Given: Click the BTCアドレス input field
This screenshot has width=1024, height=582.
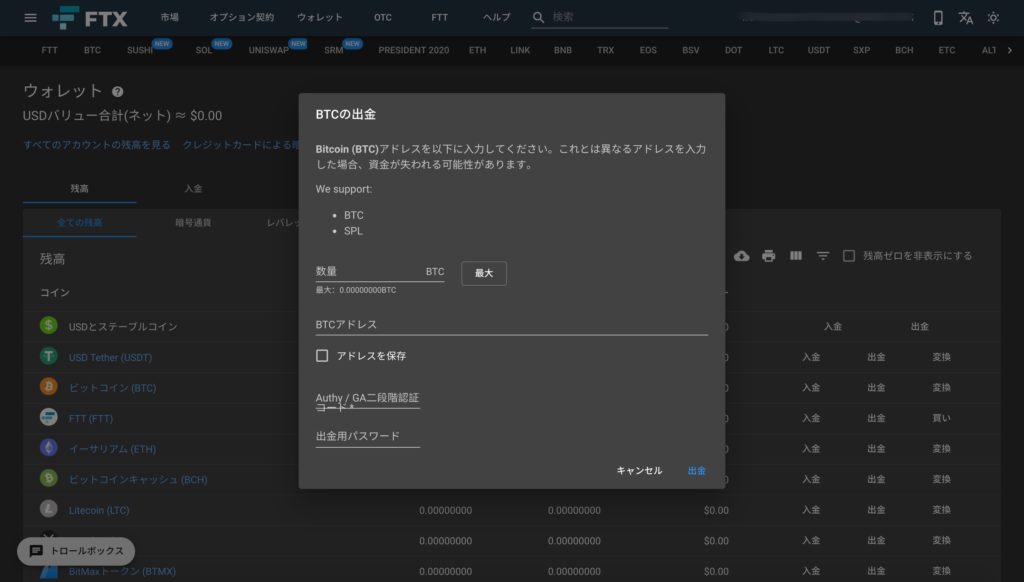Looking at the screenshot, I should 511,325.
